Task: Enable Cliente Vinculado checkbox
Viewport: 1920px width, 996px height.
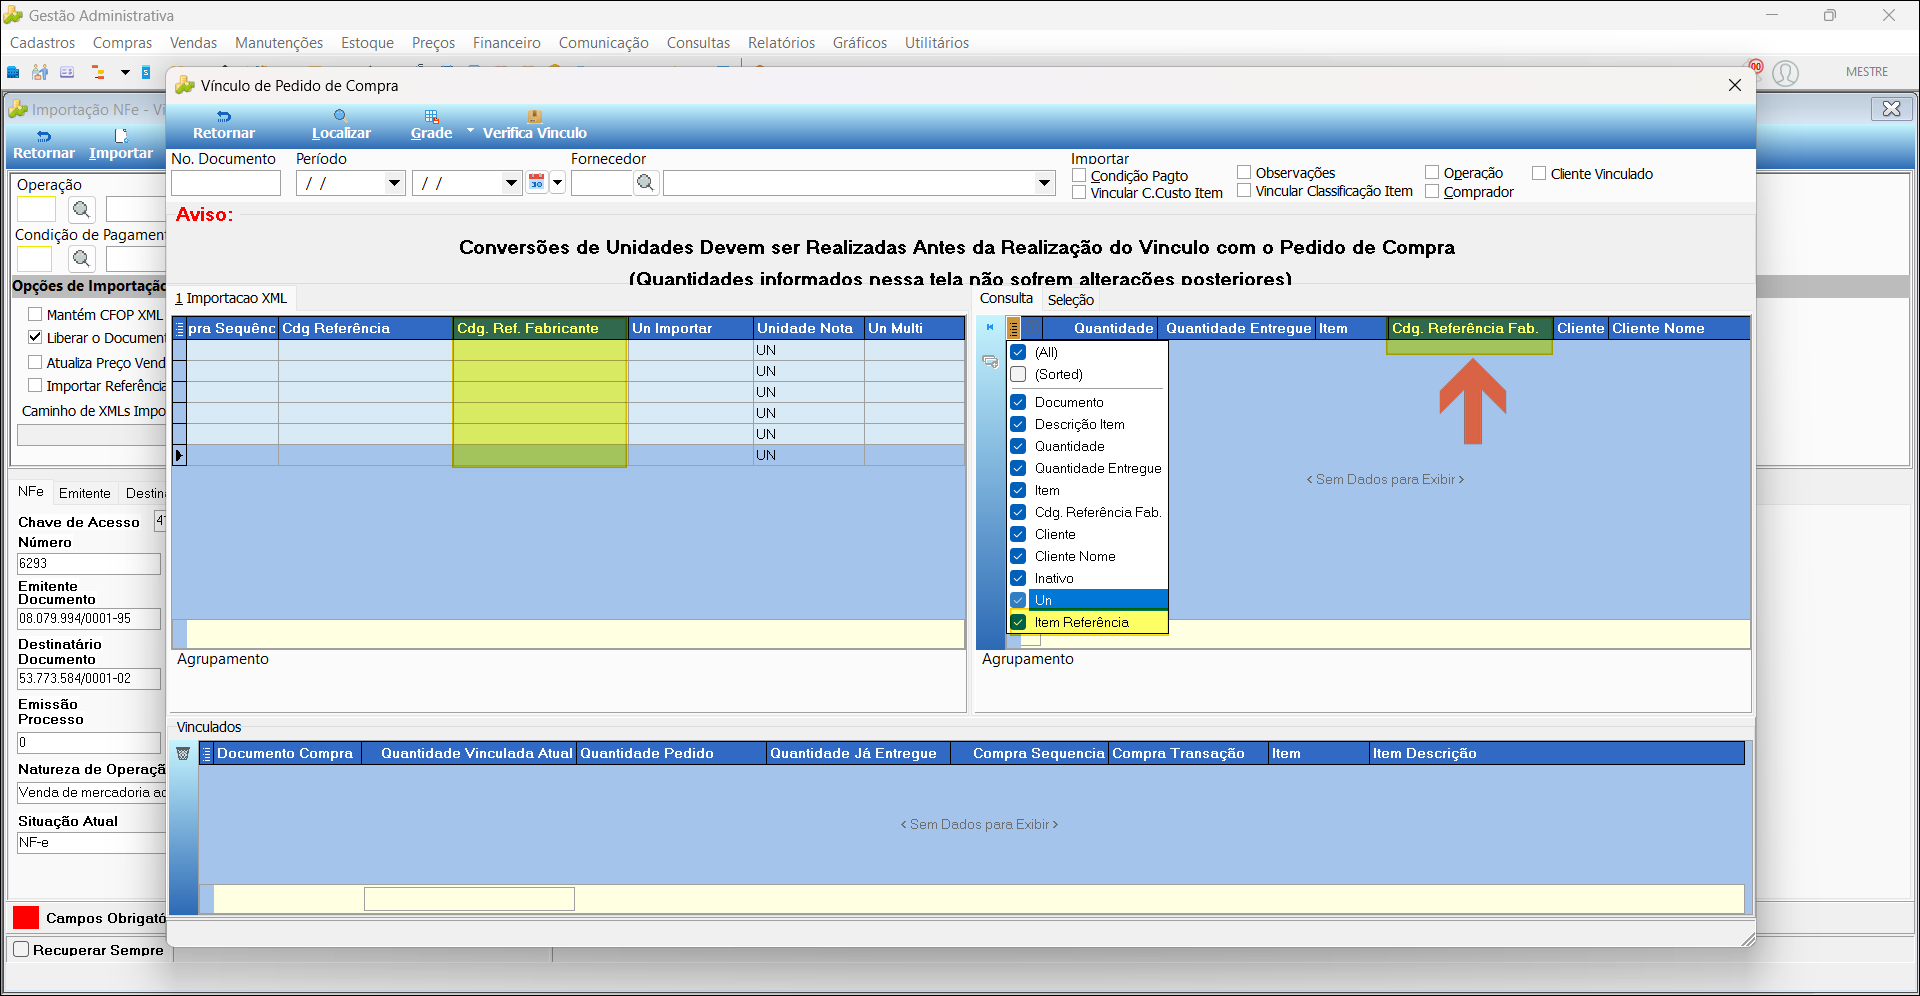Action: pos(1539,174)
